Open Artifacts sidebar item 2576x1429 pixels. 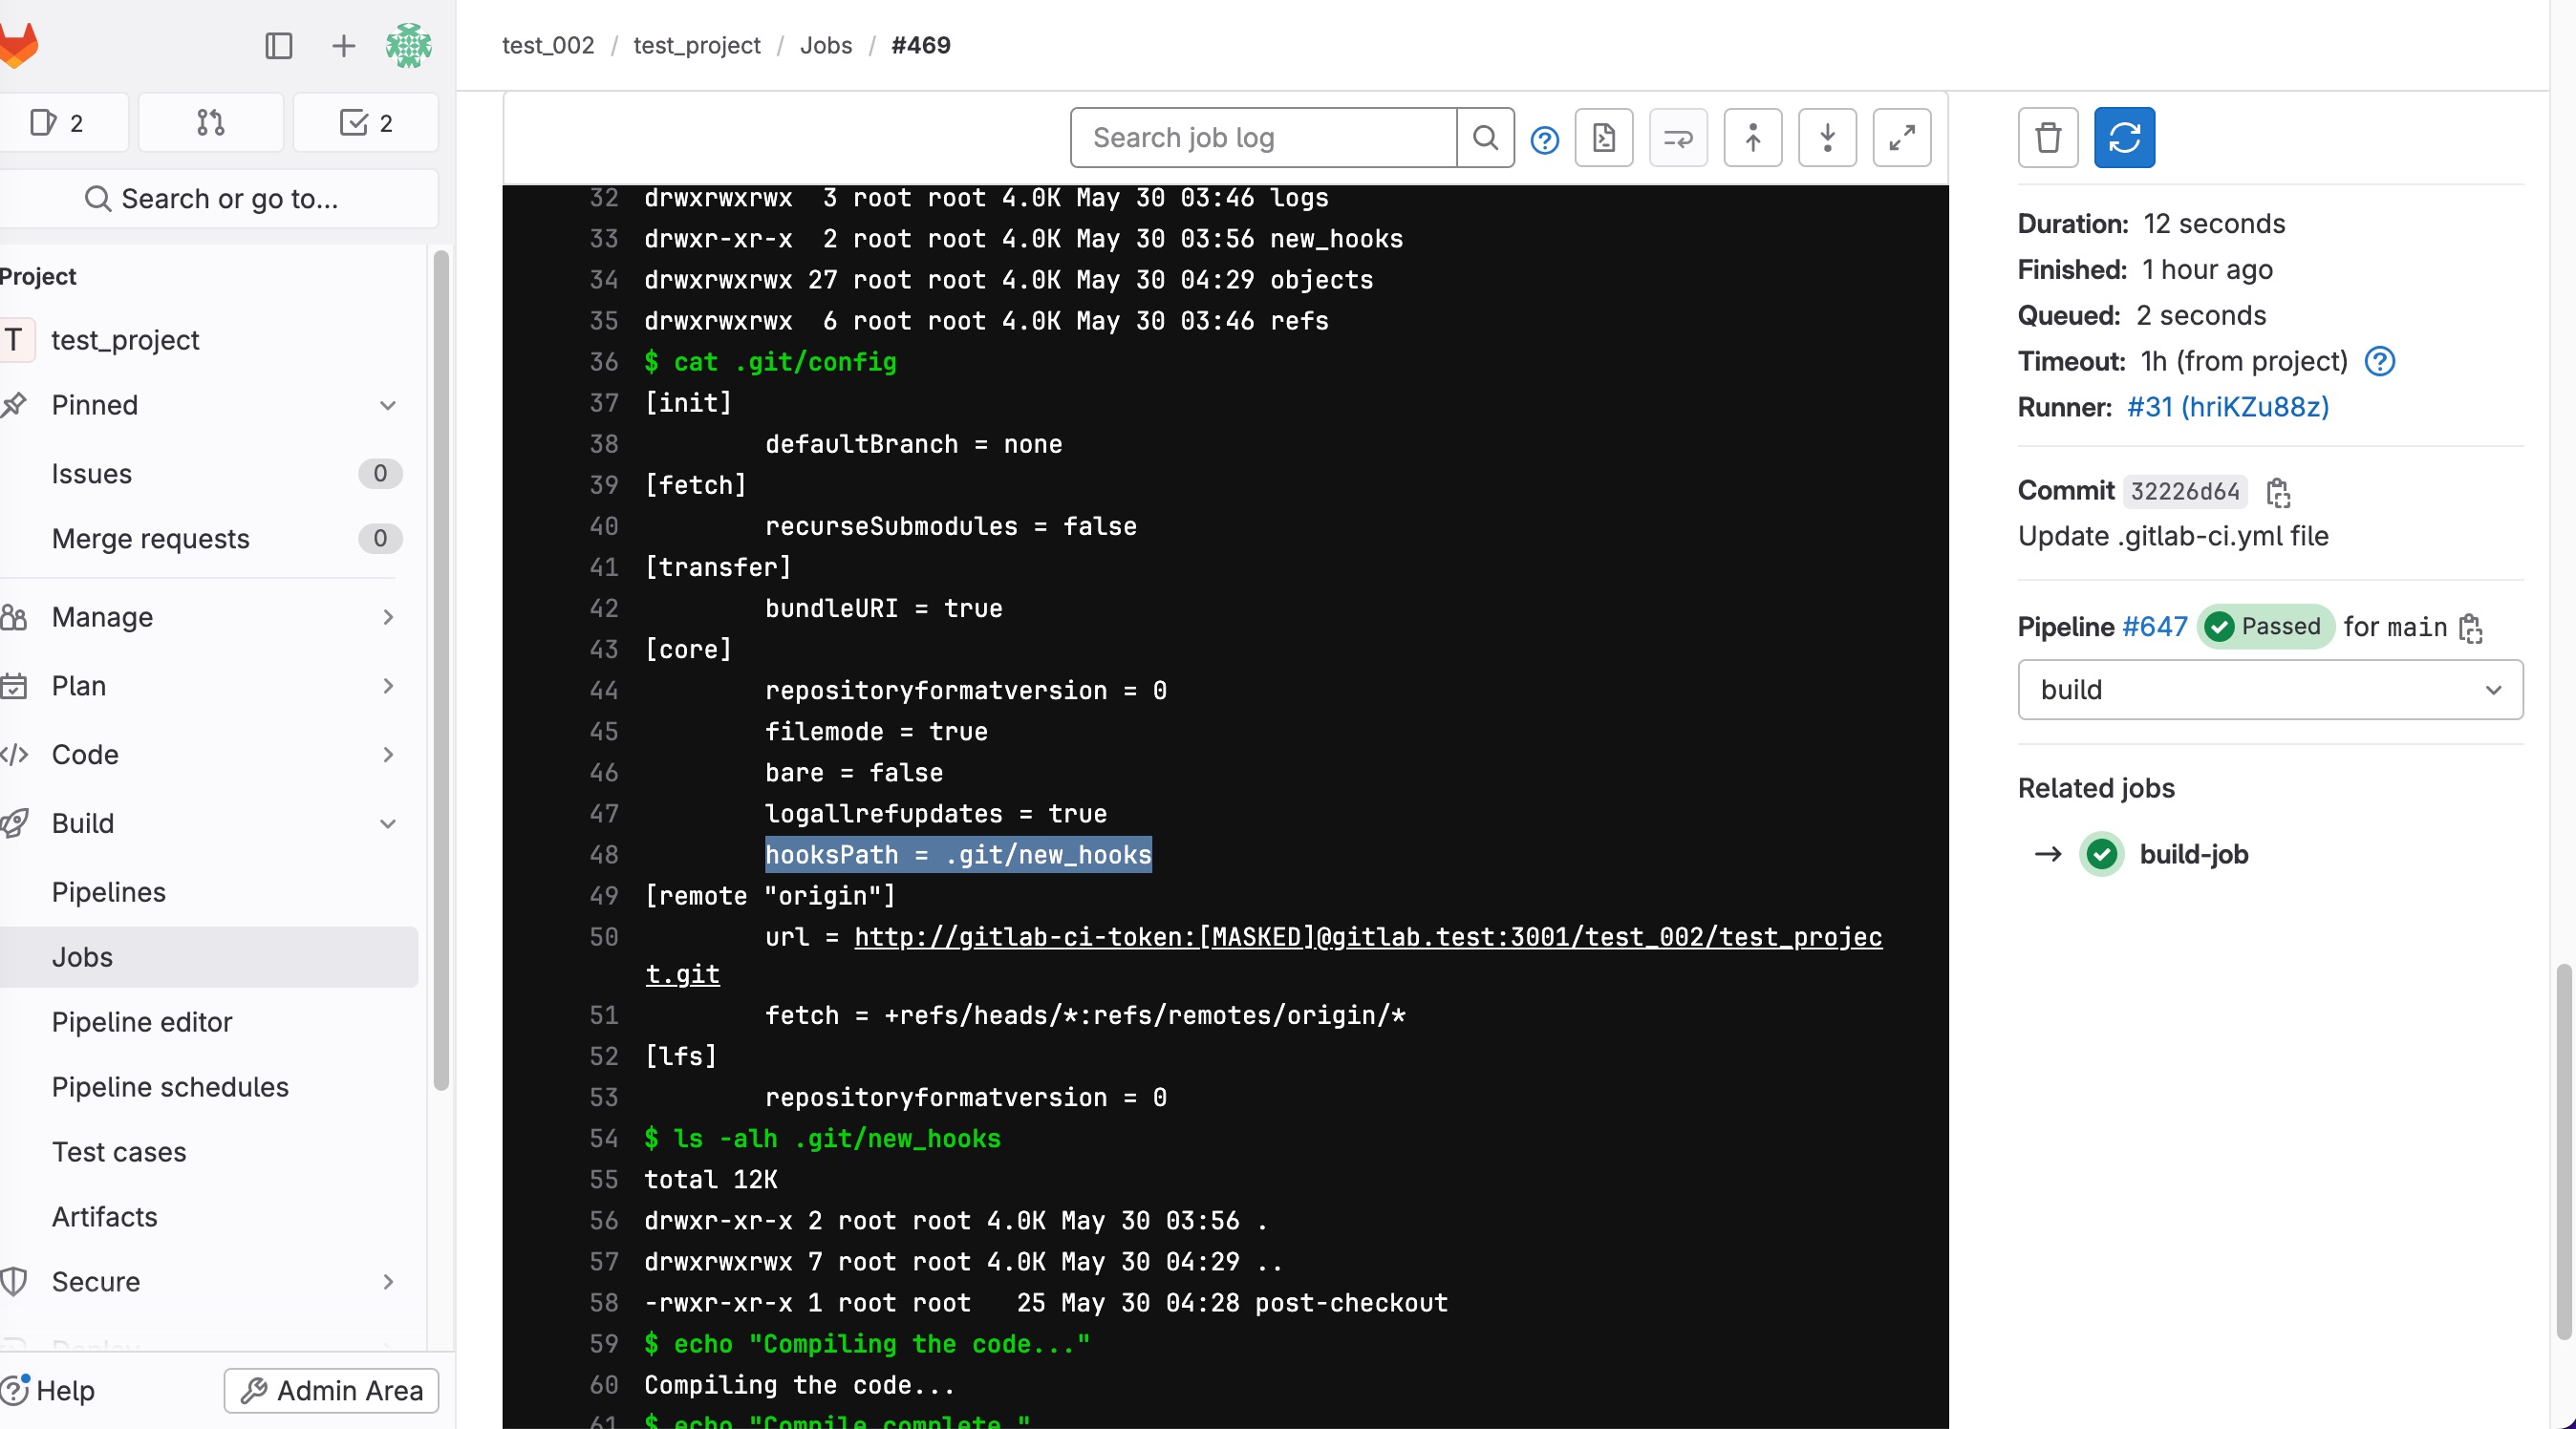105,1216
